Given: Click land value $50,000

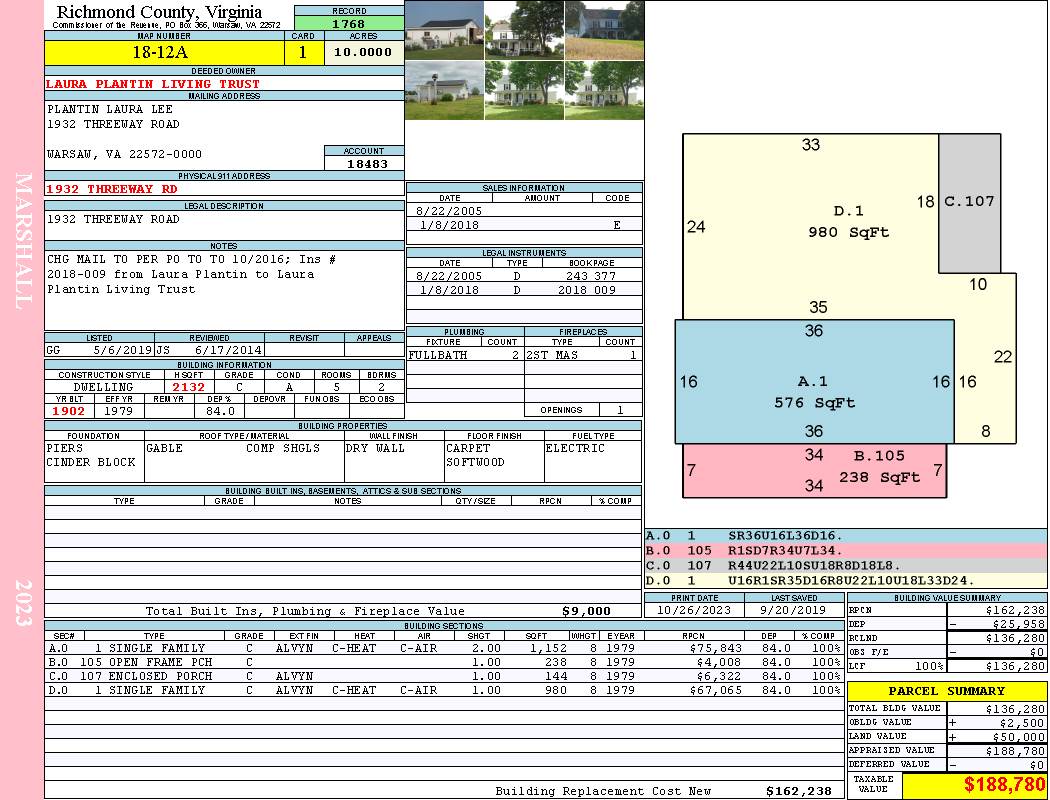Looking at the screenshot, I should (x=1018, y=737).
